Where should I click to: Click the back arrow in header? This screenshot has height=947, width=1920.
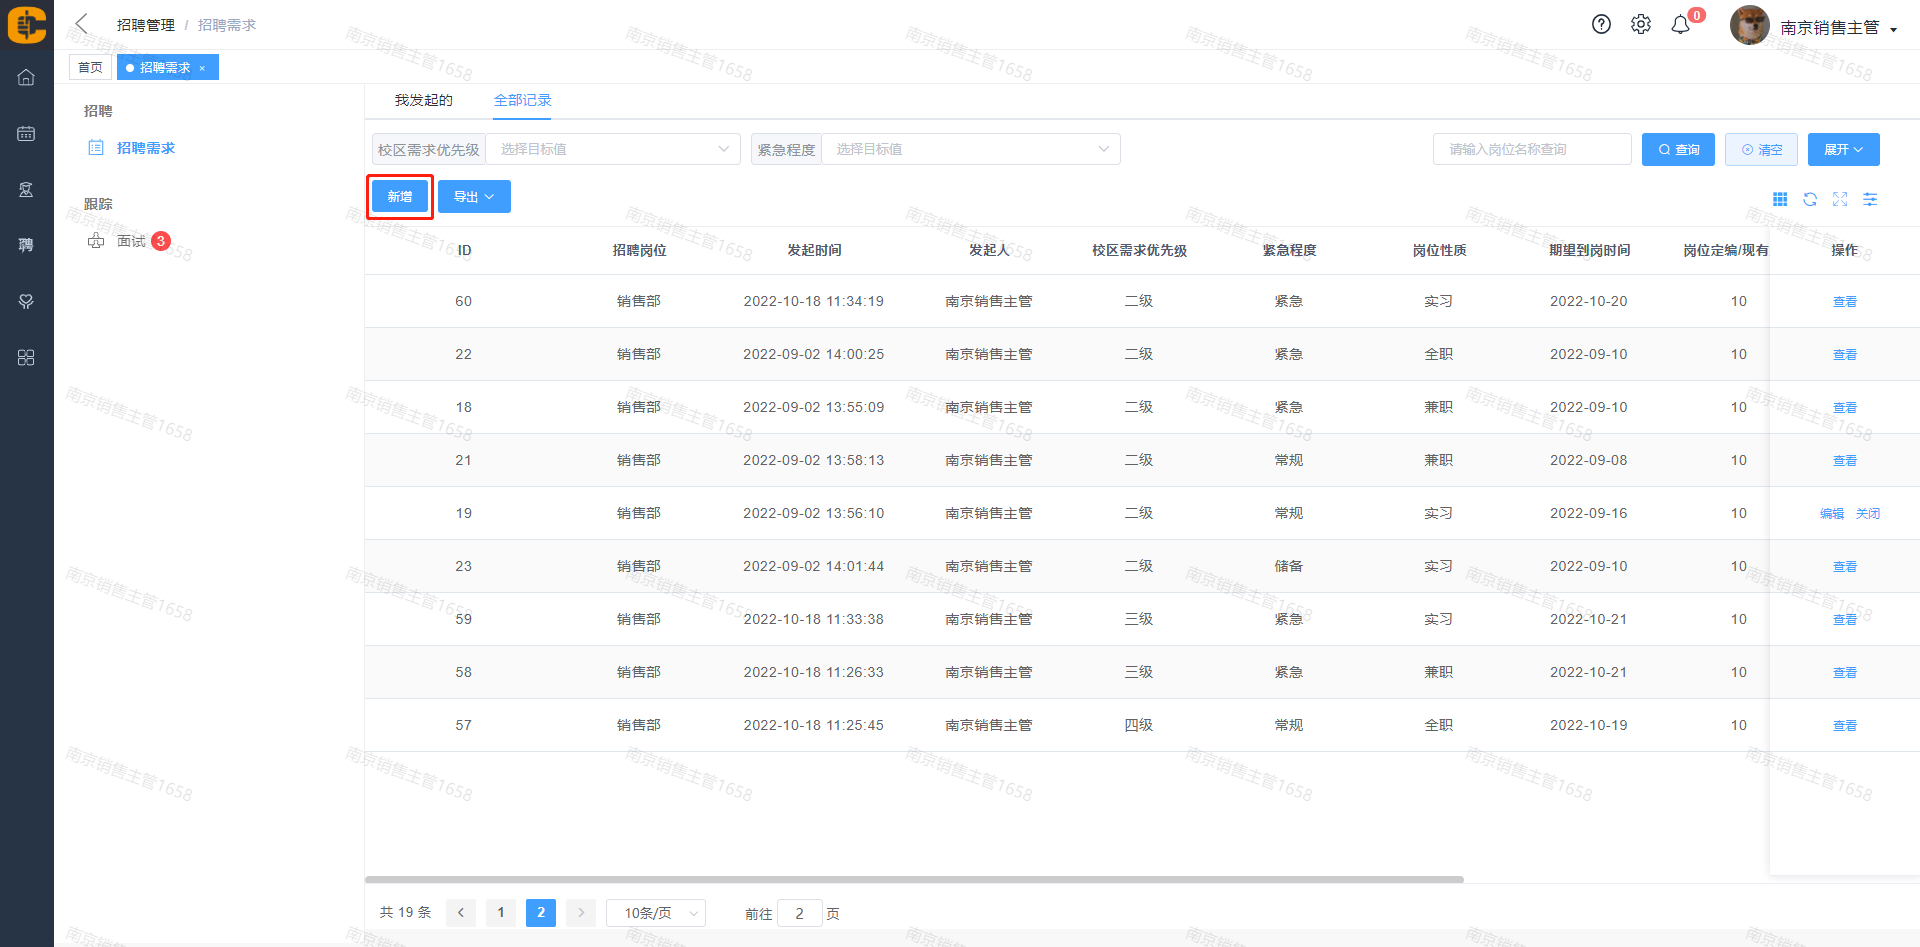pos(82,24)
